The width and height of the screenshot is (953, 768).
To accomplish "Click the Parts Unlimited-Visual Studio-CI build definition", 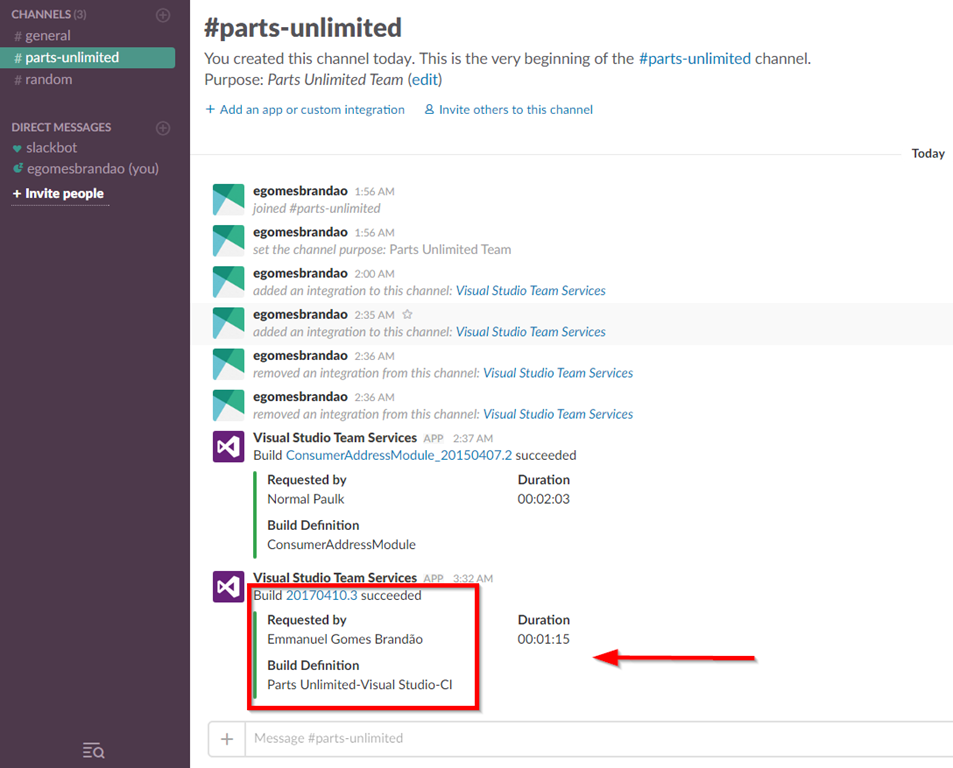I will [x=360, y=685].
